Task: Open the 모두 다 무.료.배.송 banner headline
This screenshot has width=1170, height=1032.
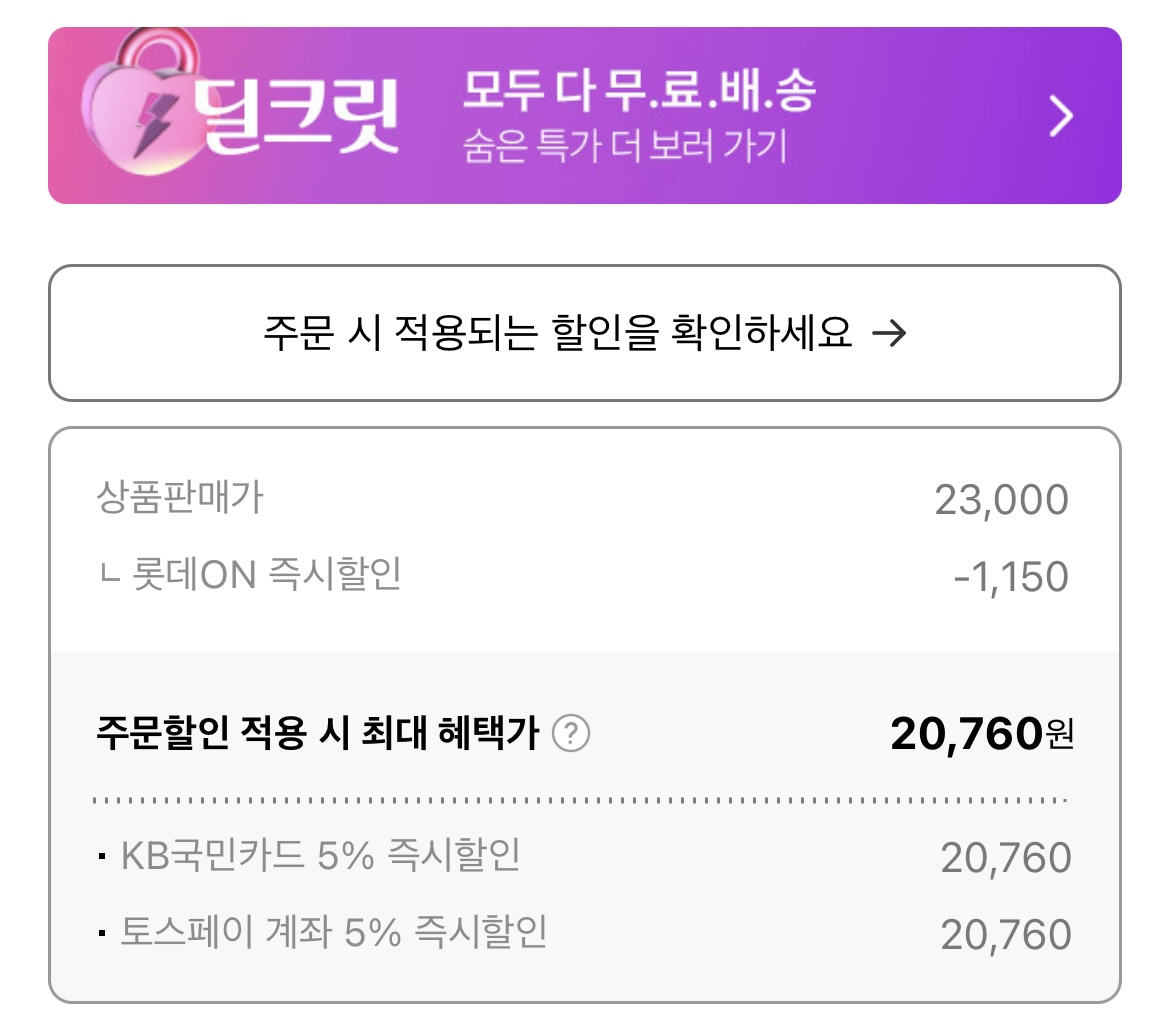Action: (639, 90)
